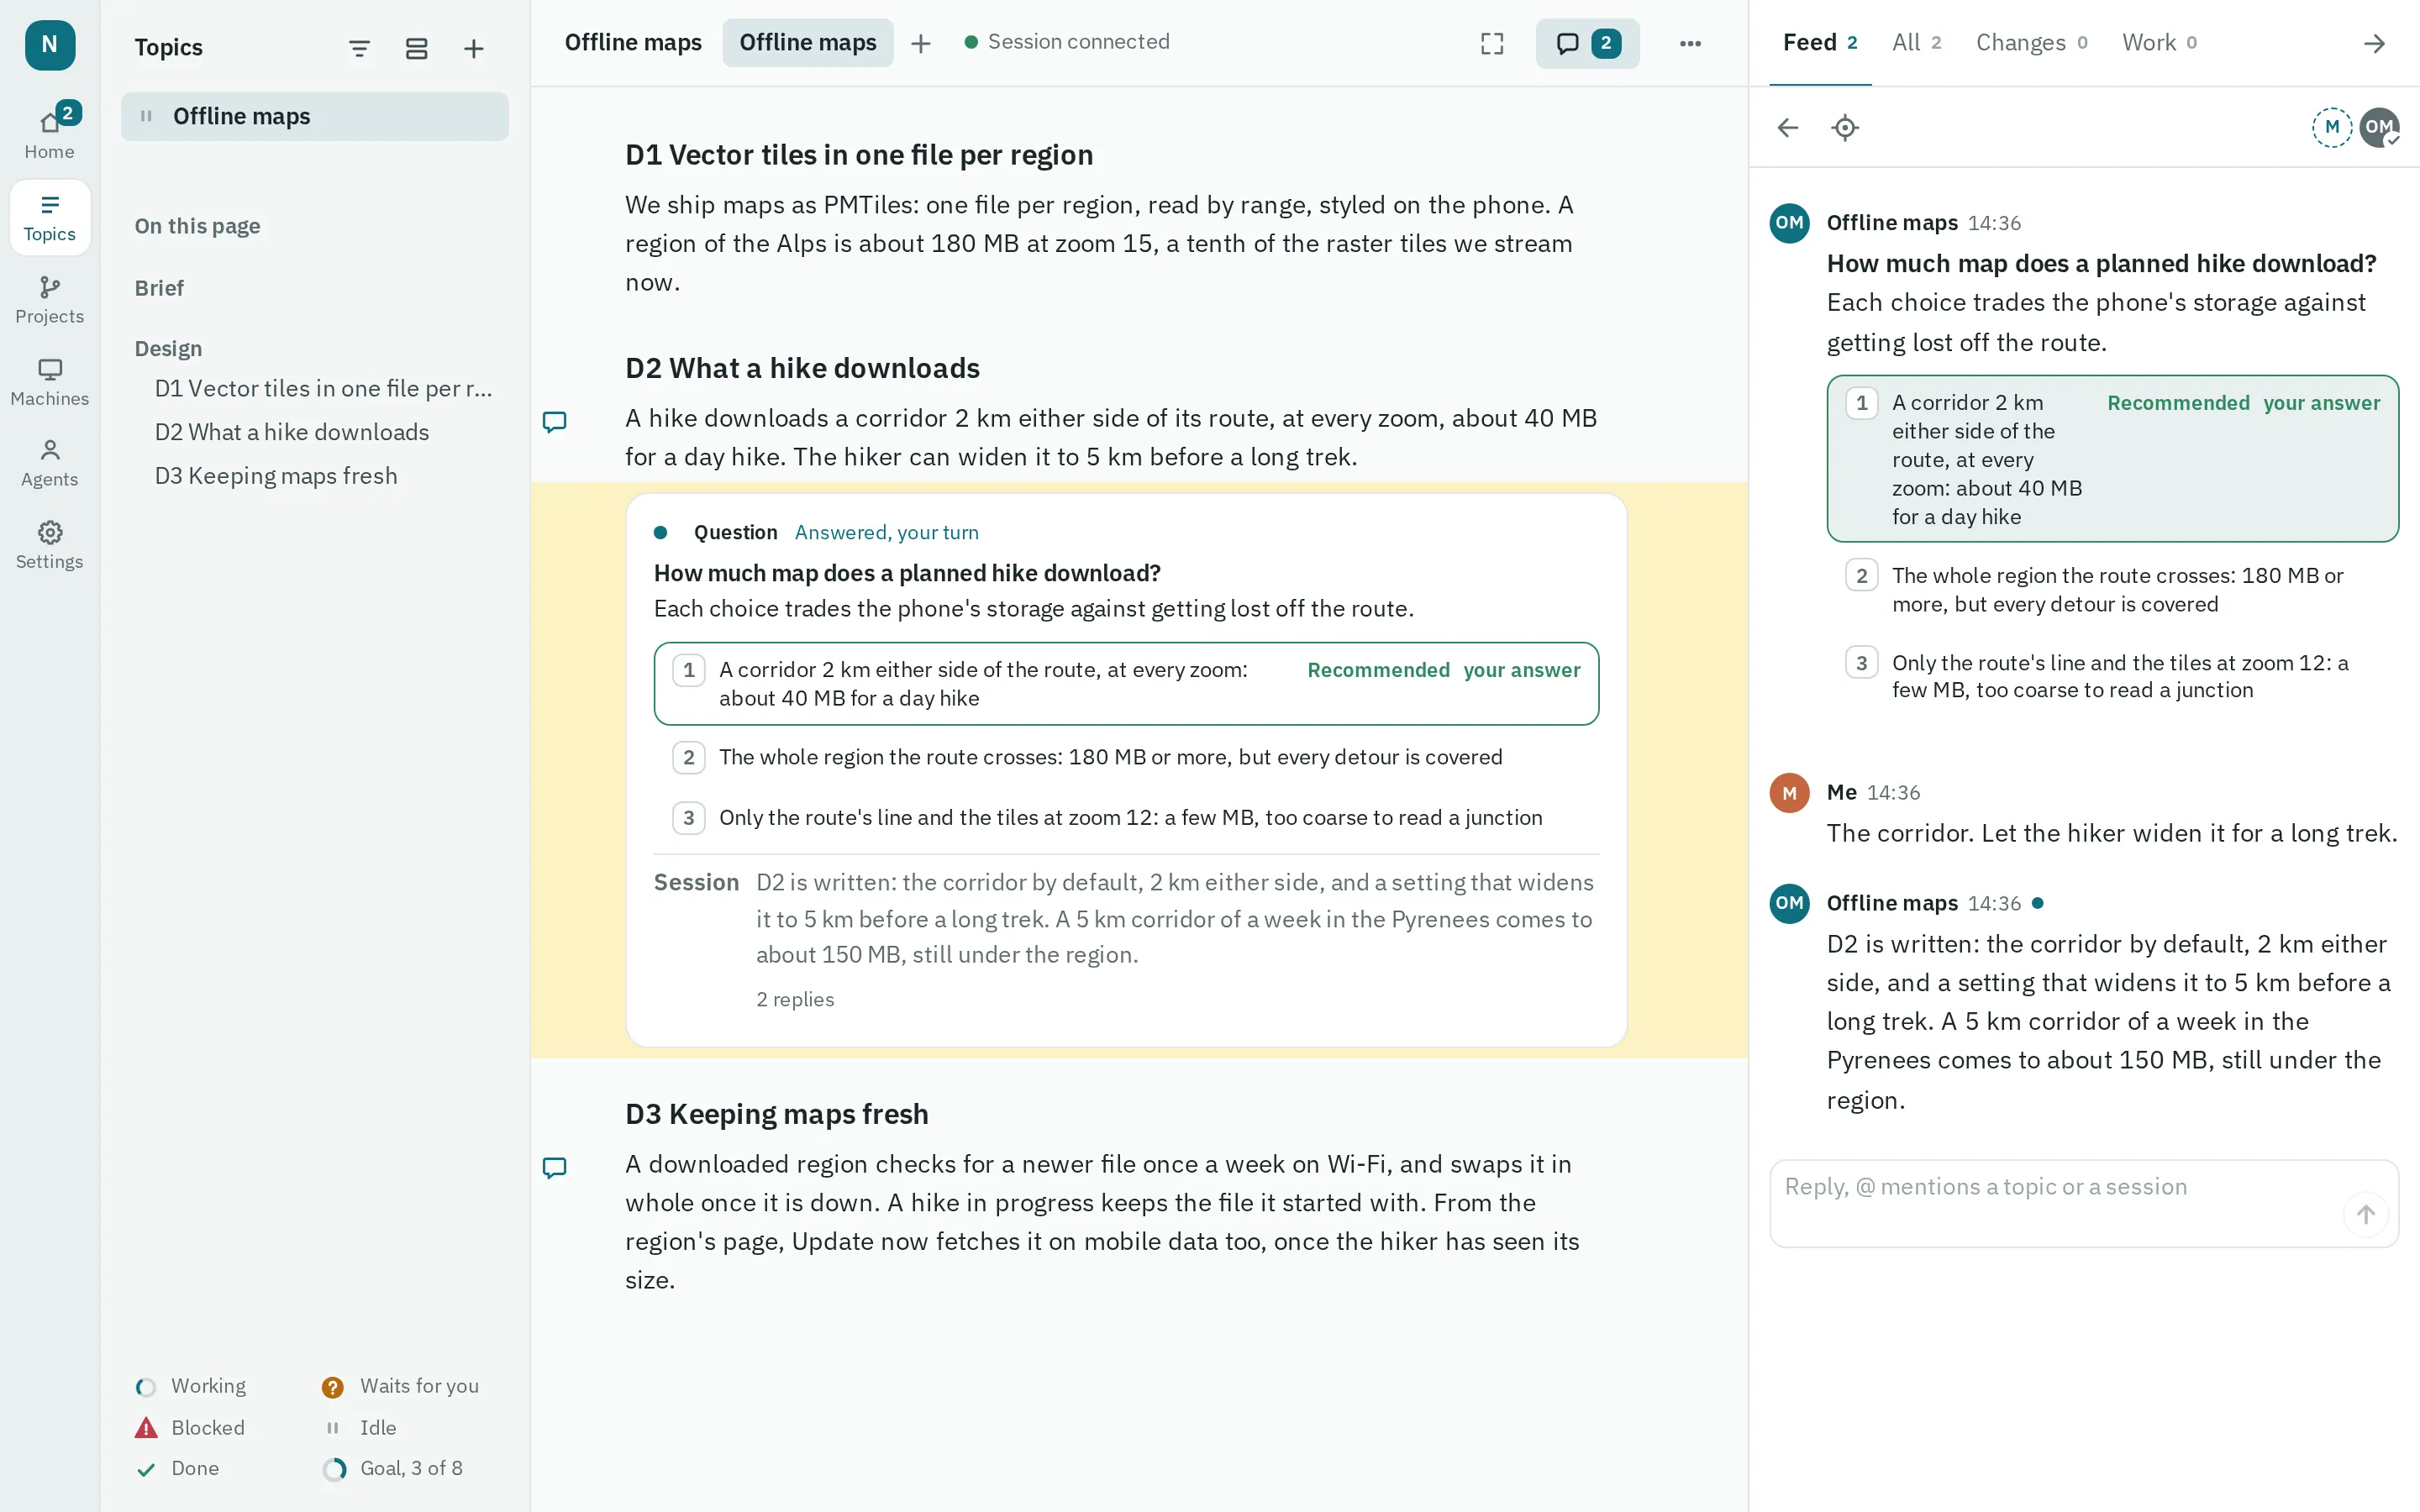Click the D1 Vector tiles heading
2420x1512 pixels.
[x=858, y=154]
